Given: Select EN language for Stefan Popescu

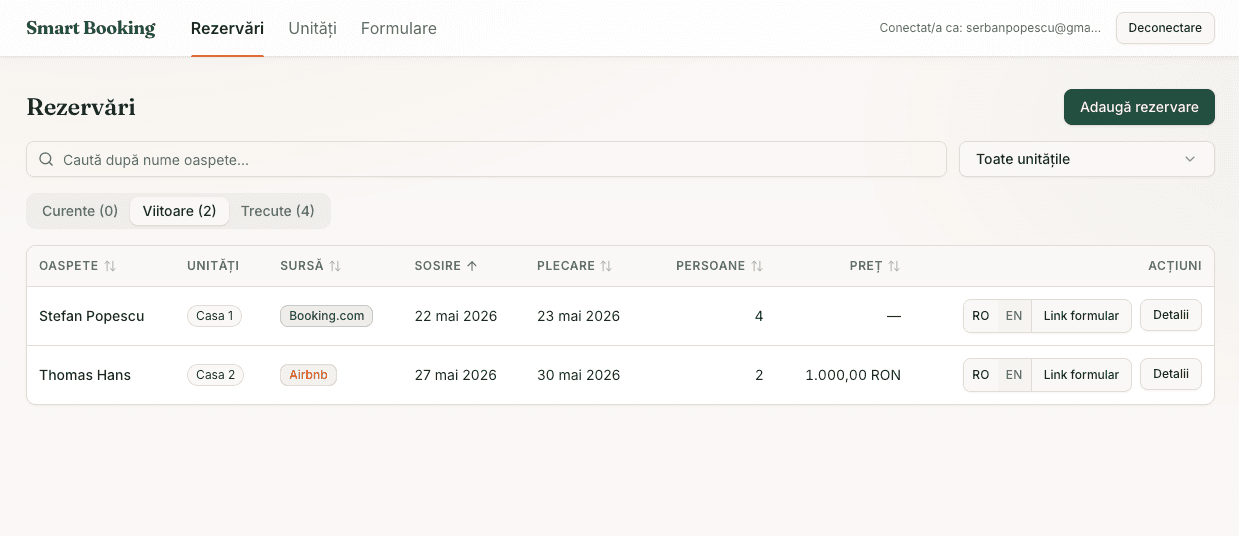Looking at the screenshot, I should click(x=1014, y=316).
